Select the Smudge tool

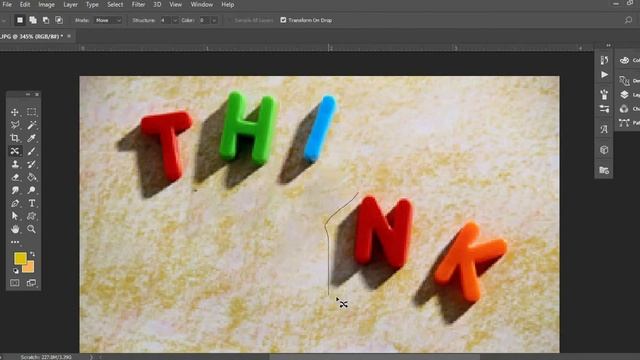tap(15, 190)
